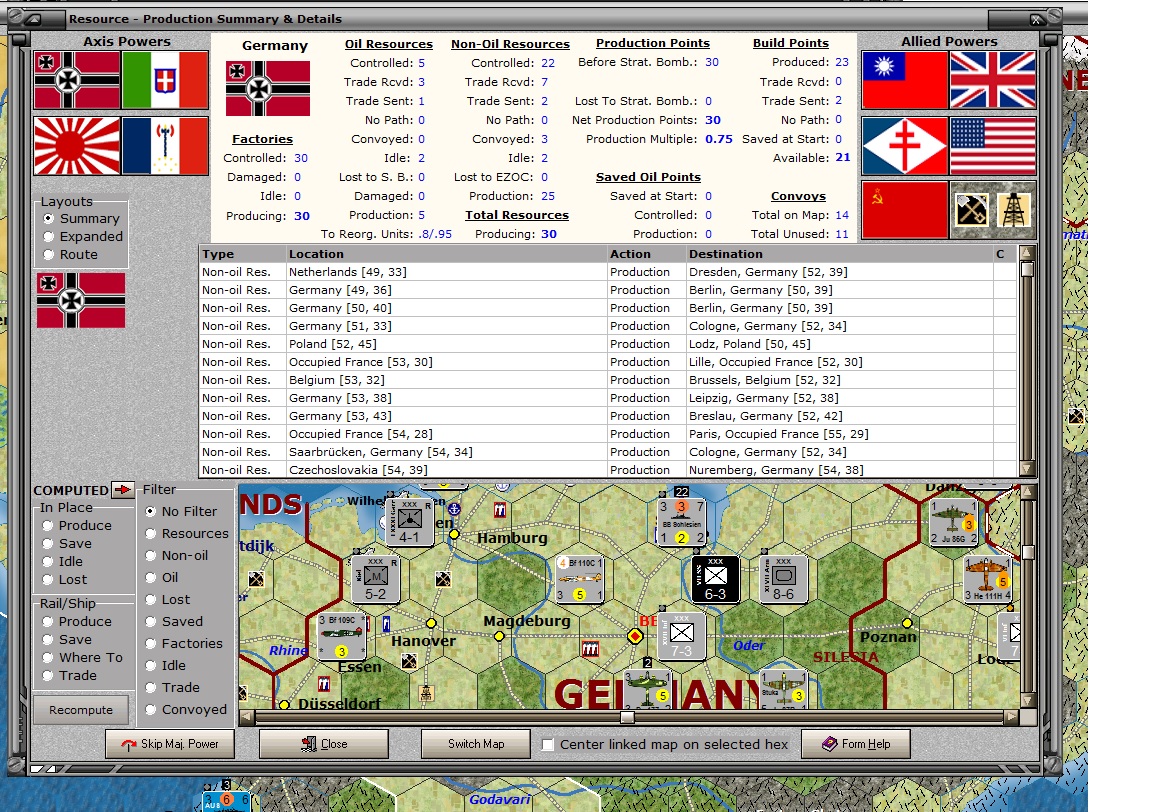1152x812 pixels.
Task: Click the map scroll right arrow
Action: click(x=1012, y=716)
